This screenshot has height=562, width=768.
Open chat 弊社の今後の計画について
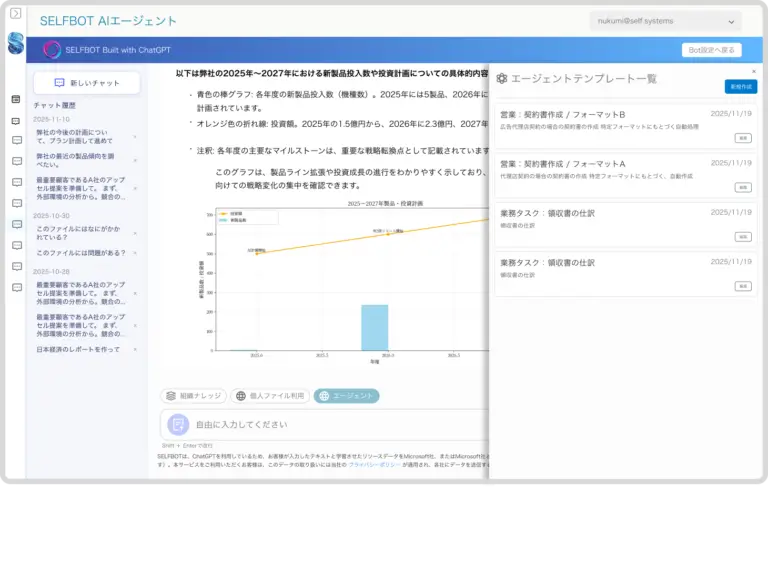(74, 137)
